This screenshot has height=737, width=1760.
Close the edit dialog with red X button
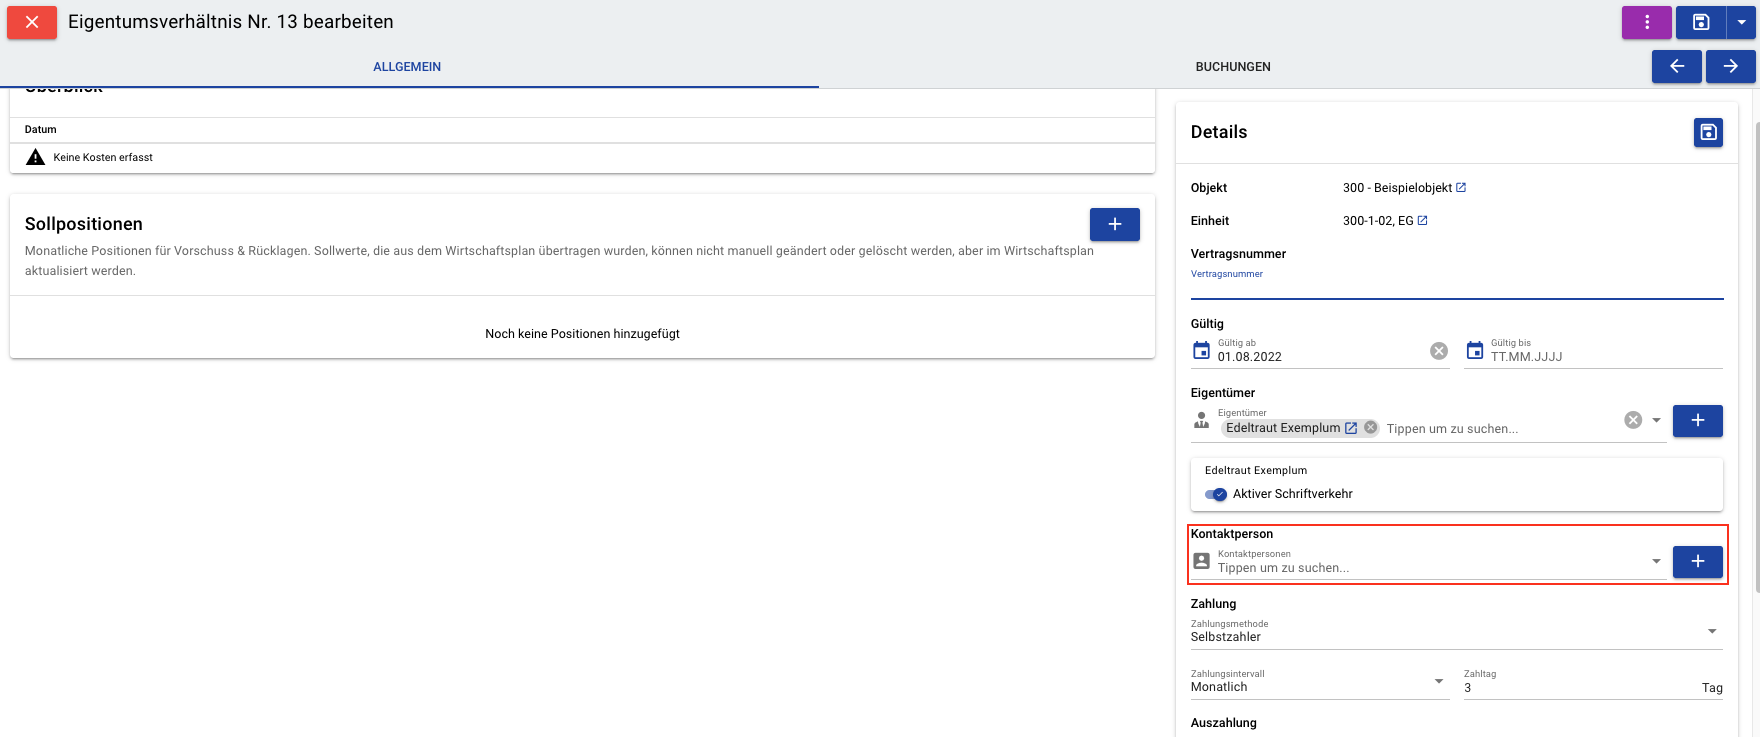(32, 22)
